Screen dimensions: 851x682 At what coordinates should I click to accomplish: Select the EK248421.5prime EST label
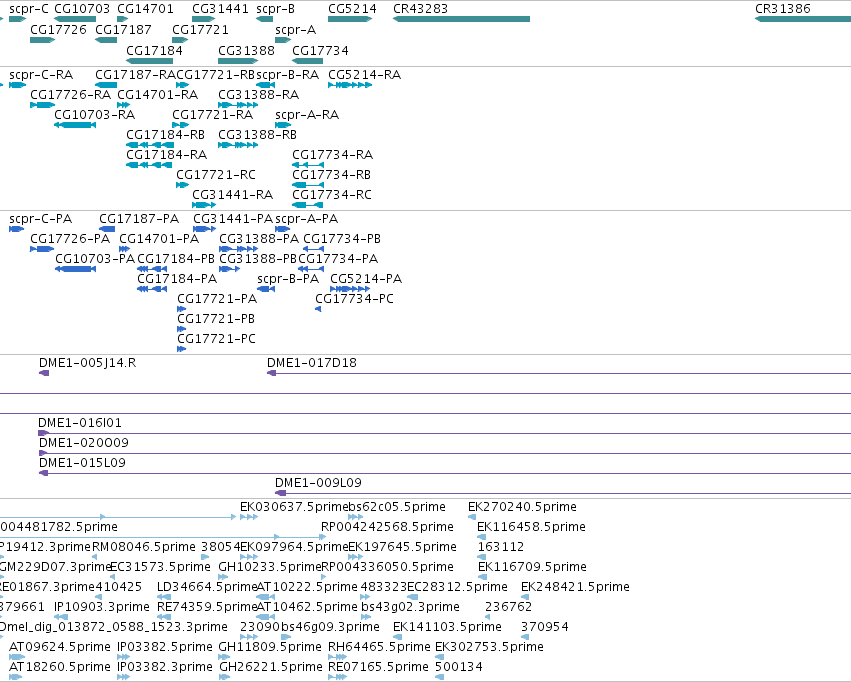click(575, 588)
